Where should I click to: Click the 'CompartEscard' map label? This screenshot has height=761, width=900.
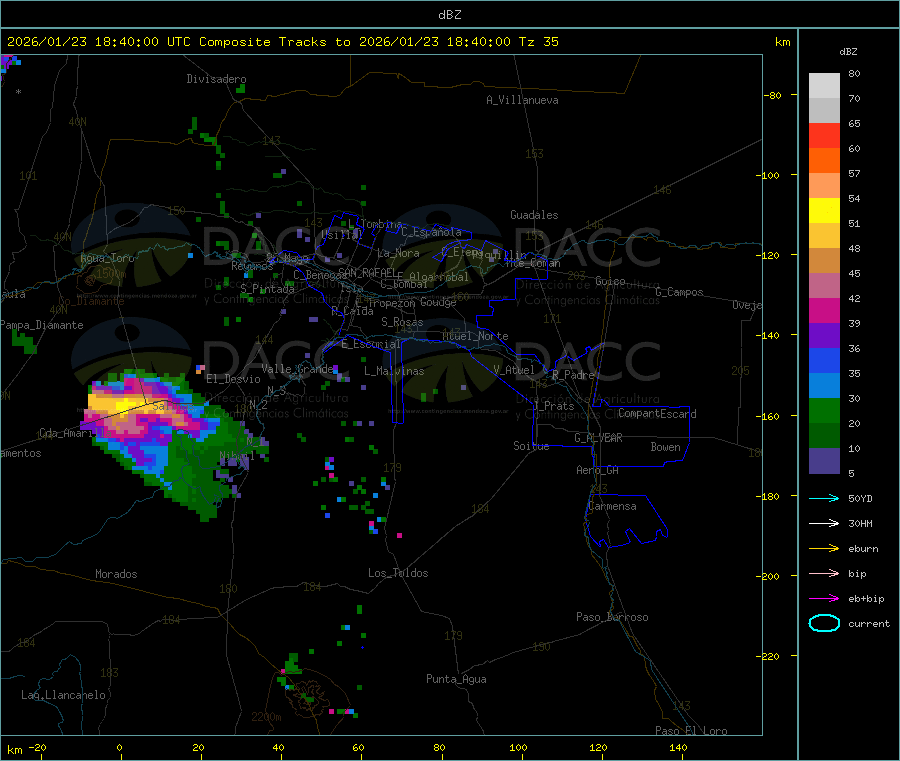click(x=657, y=414)
